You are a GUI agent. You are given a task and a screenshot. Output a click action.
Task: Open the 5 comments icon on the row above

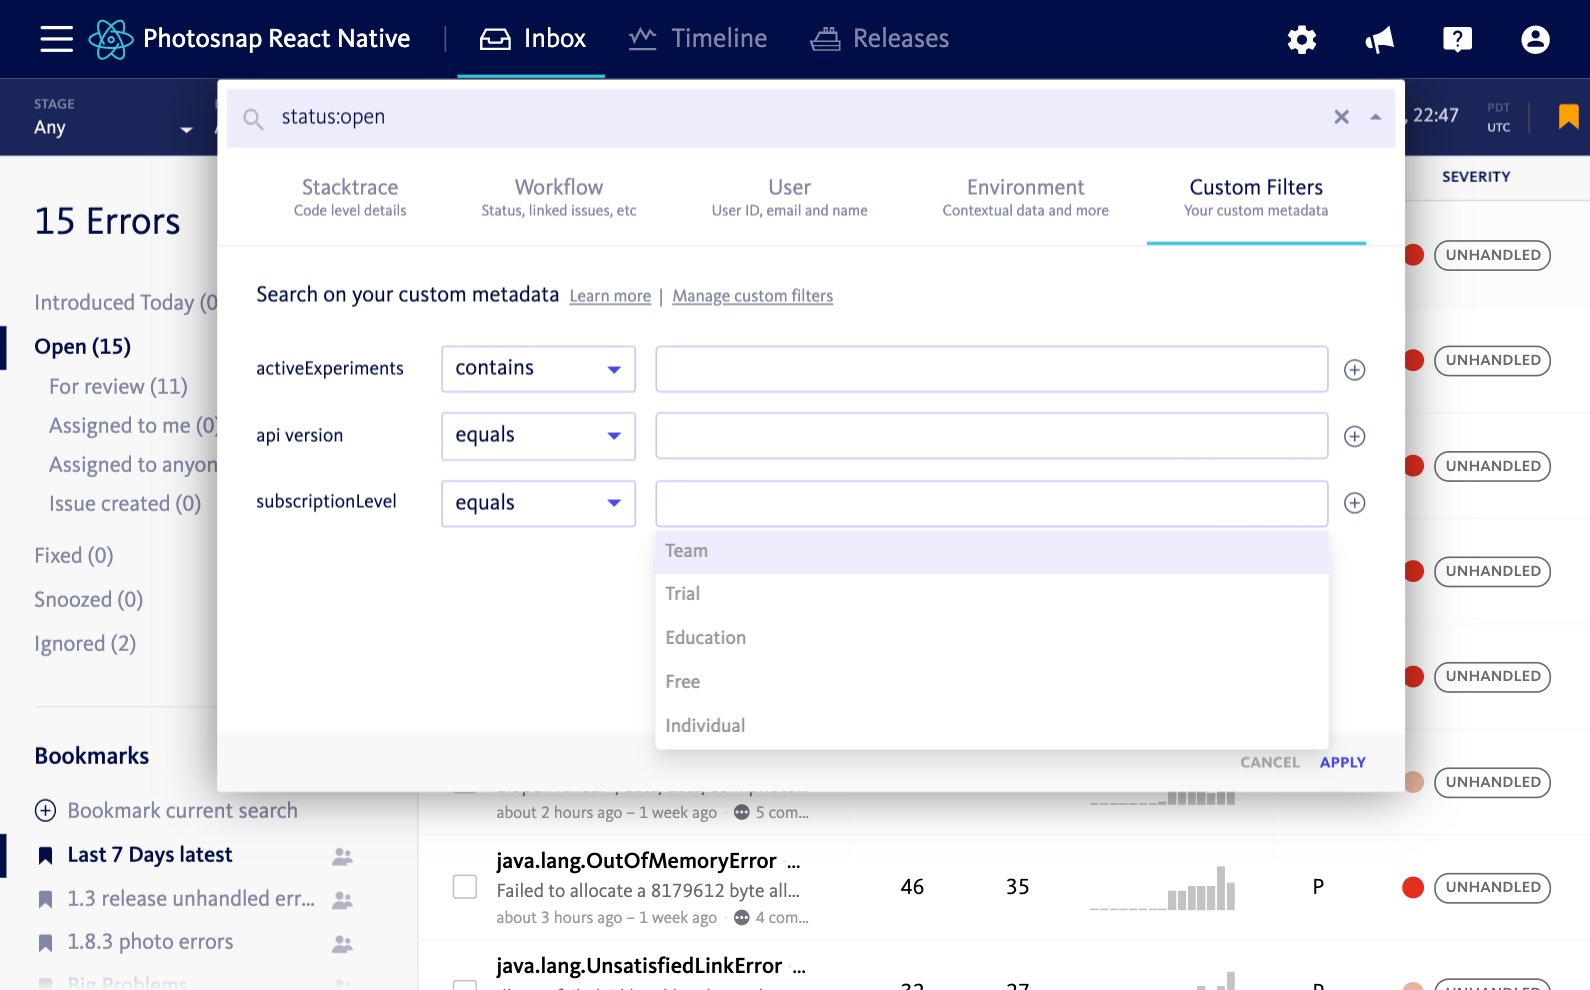[741, 812]
